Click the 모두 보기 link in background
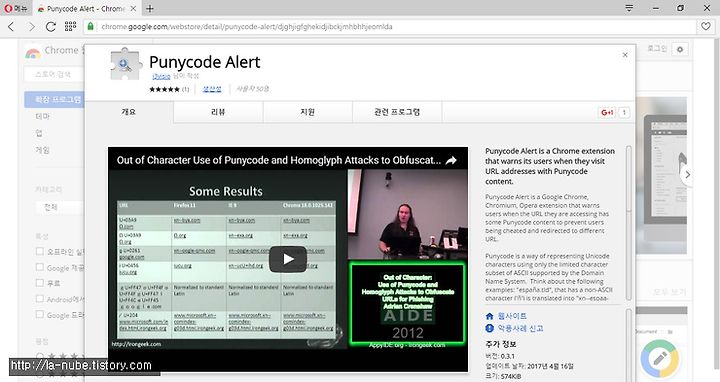This screenshot has width=720, height=382. pos(669,292)
